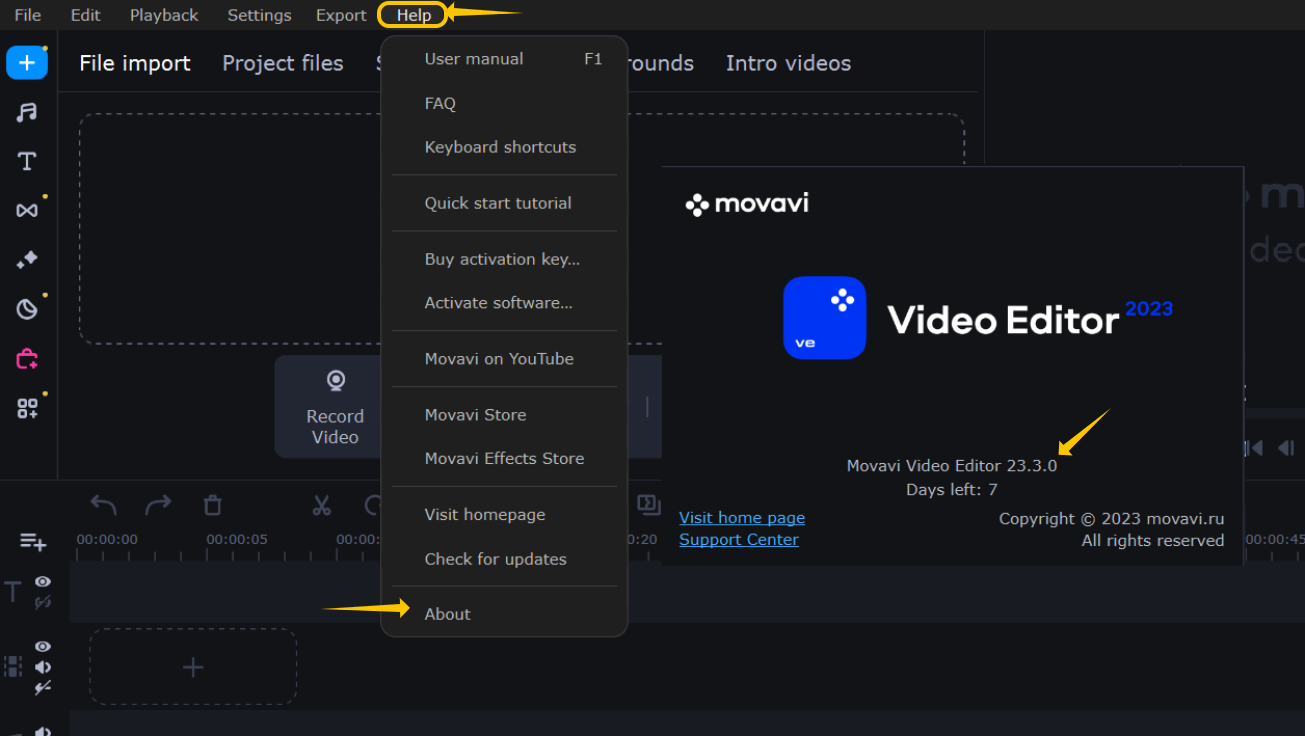Open the Export menu

[x=341, y=15]
